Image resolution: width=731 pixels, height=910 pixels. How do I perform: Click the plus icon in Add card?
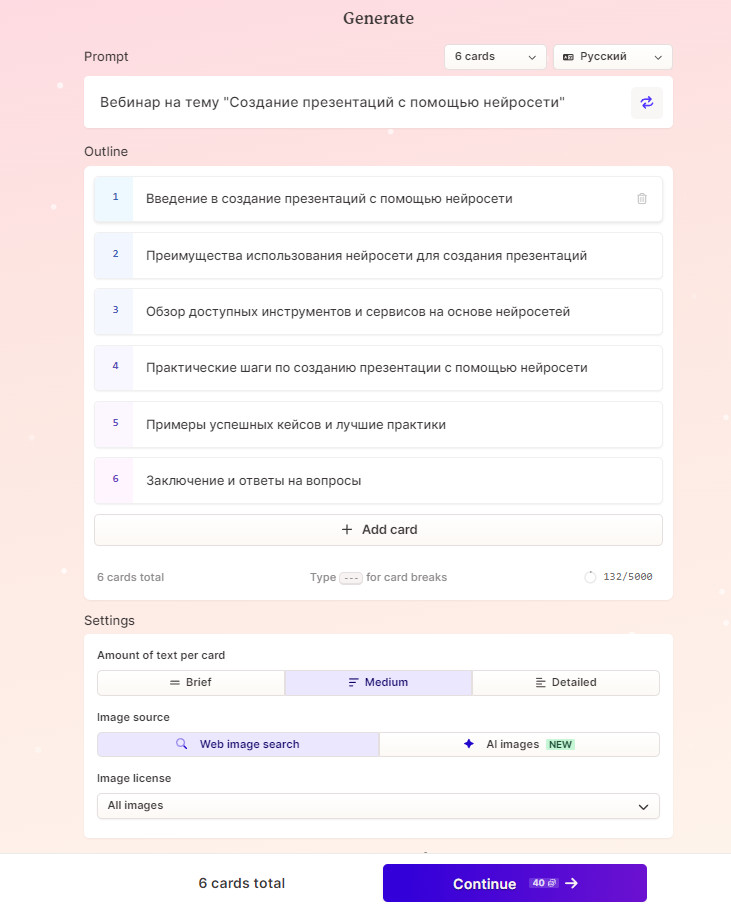point(347,530)
